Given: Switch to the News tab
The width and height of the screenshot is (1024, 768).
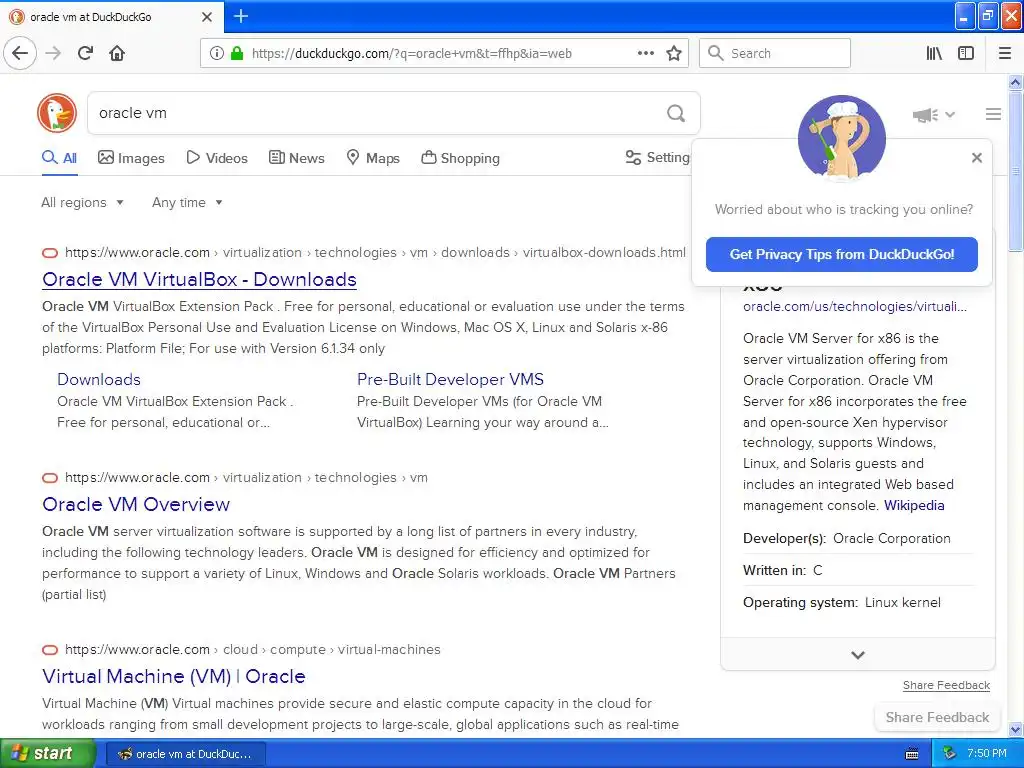Looking at the screenshot, I should 296,158.
